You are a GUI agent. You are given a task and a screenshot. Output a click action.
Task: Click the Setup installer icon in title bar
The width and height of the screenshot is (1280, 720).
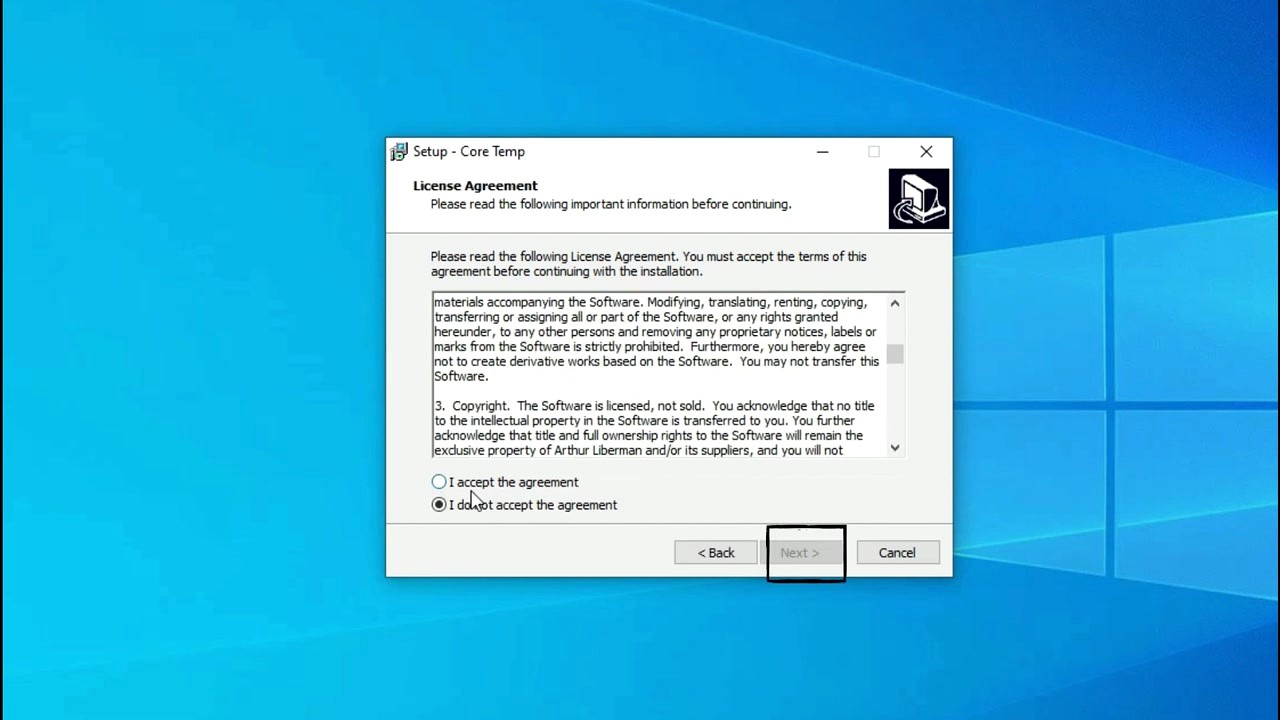[x=398, y=151]
